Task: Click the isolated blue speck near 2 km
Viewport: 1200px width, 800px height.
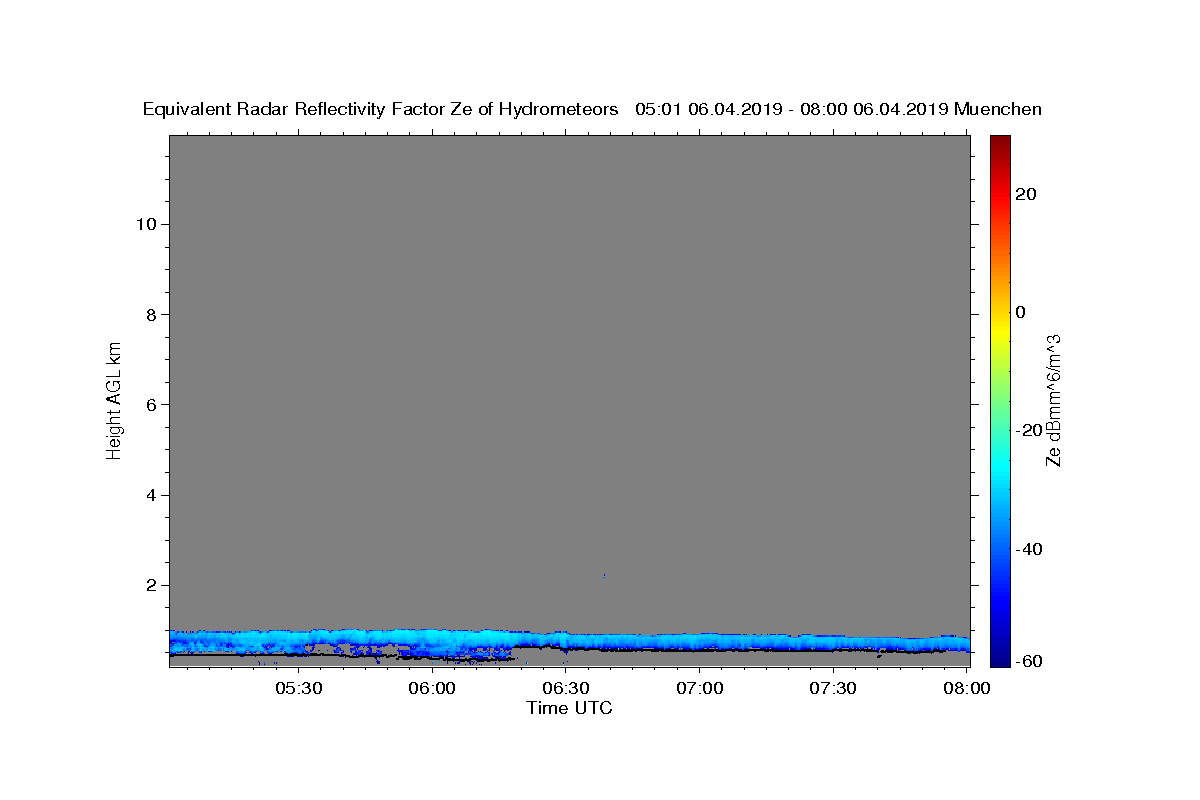Action: 604,575
